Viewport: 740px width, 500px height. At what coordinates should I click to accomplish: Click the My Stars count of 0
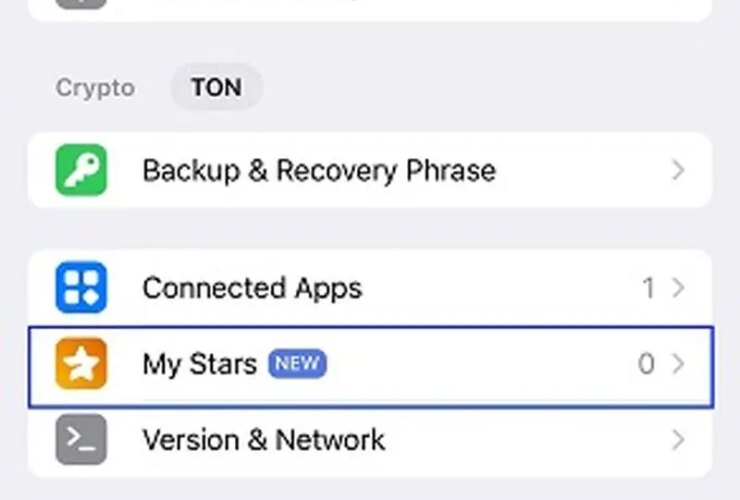(x=646, y=364)
